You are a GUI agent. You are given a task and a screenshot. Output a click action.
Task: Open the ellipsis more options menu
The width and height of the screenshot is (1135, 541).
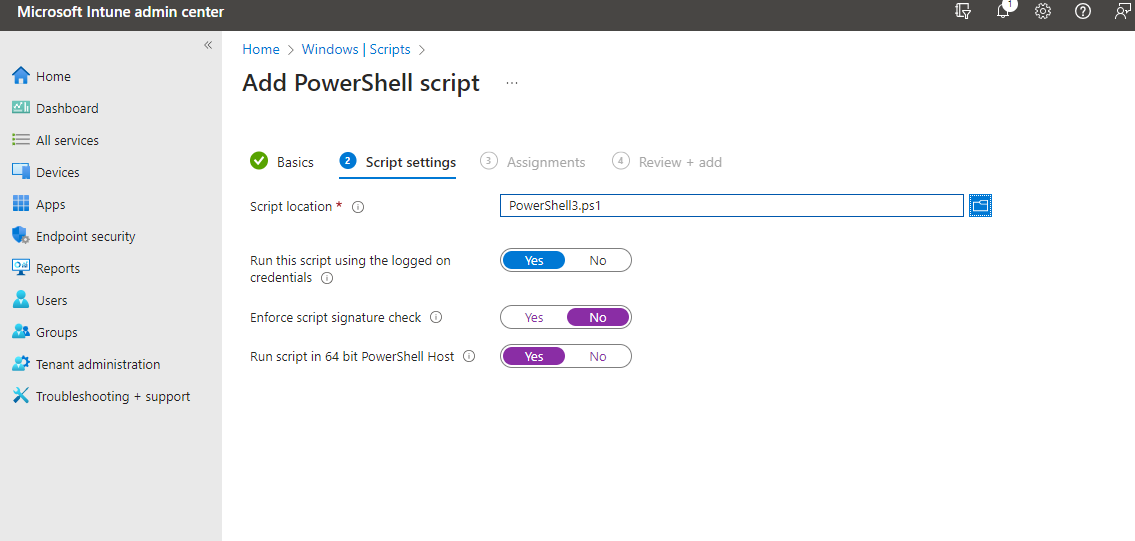point(512,83)
